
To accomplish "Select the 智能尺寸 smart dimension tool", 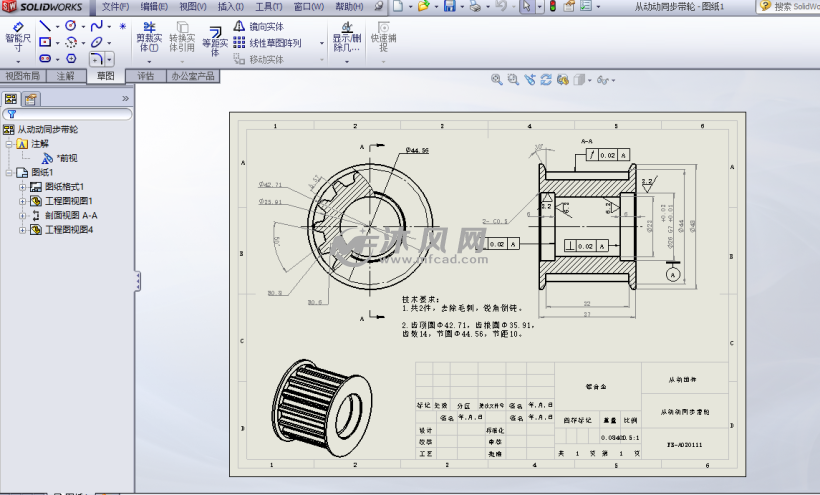I will 18,37.
